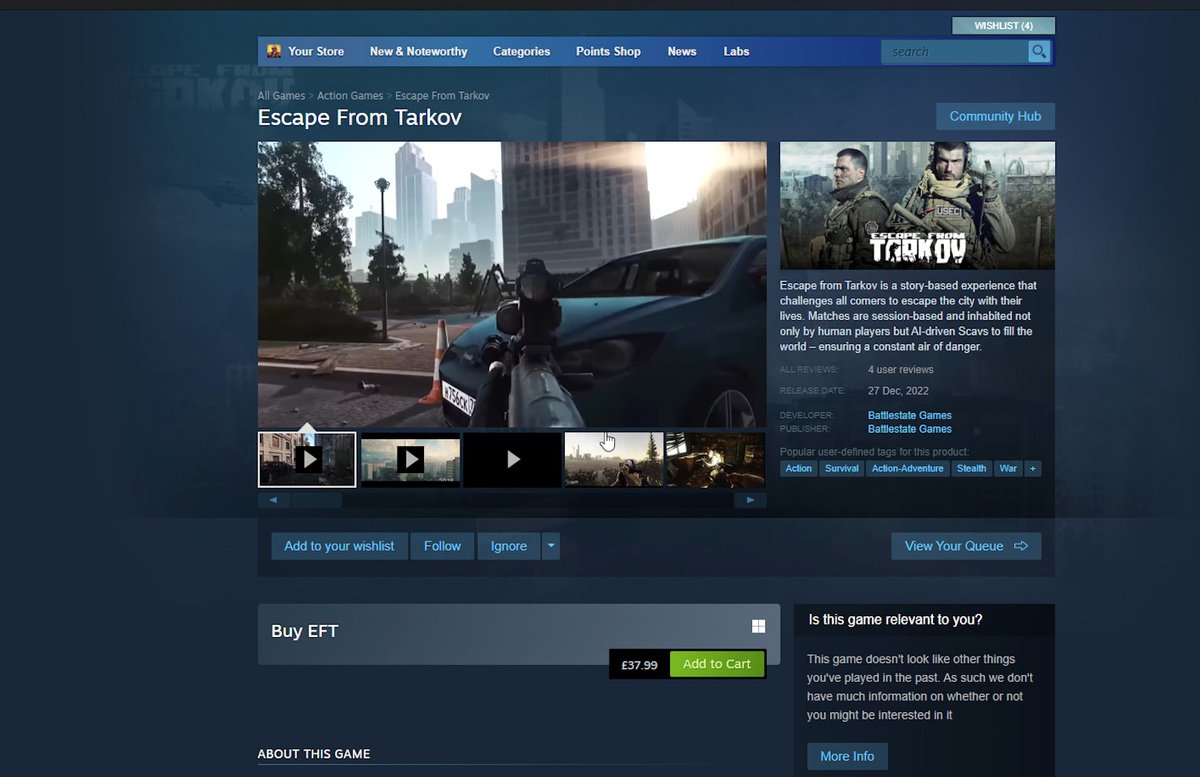The height and width of the screenshot is (777, 1200).
Task: Click the Battlestate Games developer link
Action: 909,415
